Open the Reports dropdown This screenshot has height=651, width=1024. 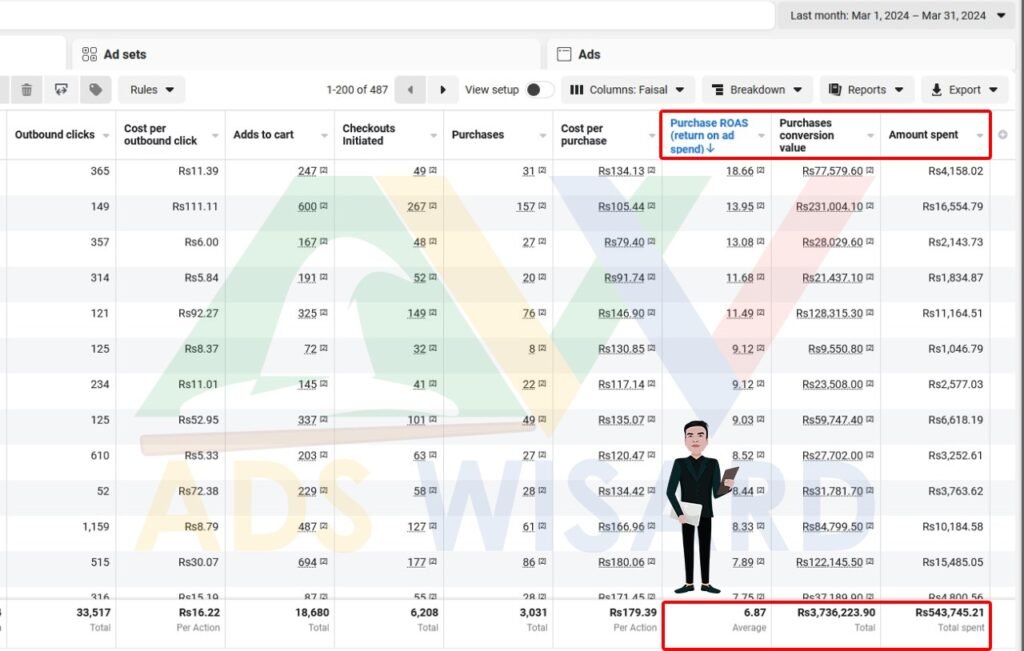pyautogui.click(x=866, y=89)
